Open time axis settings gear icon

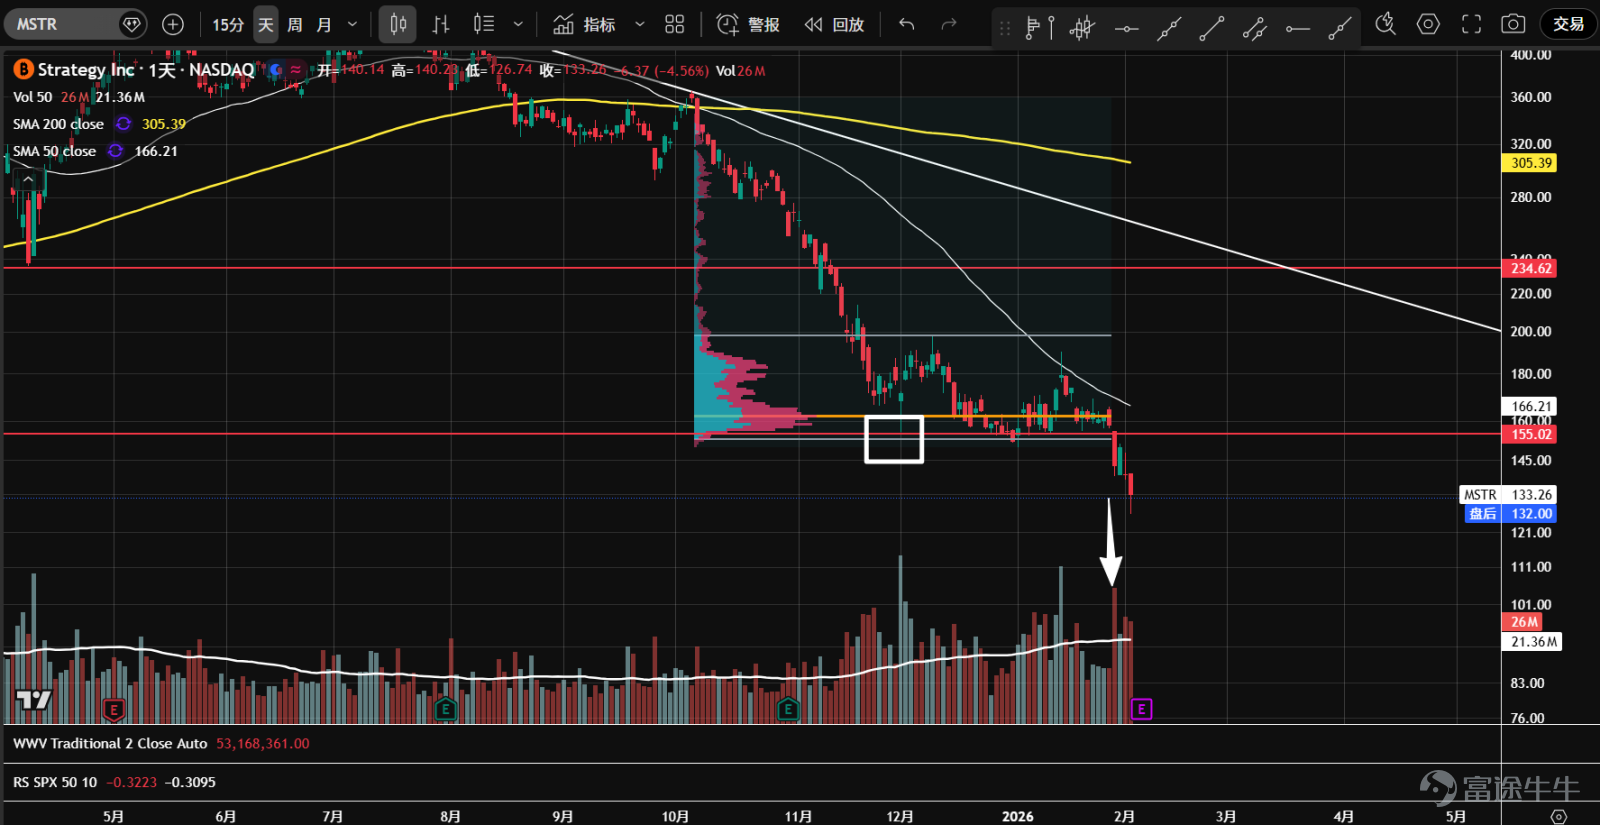[1558, 816]
